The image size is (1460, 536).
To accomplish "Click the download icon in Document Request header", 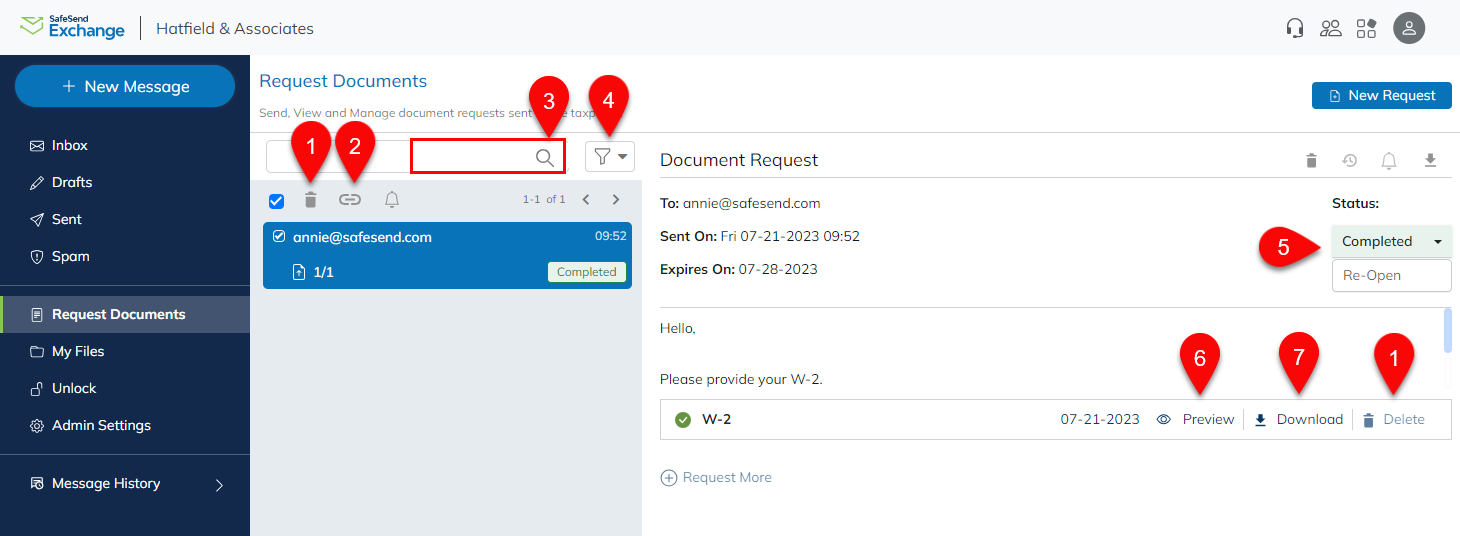I will coord(1430,160).
